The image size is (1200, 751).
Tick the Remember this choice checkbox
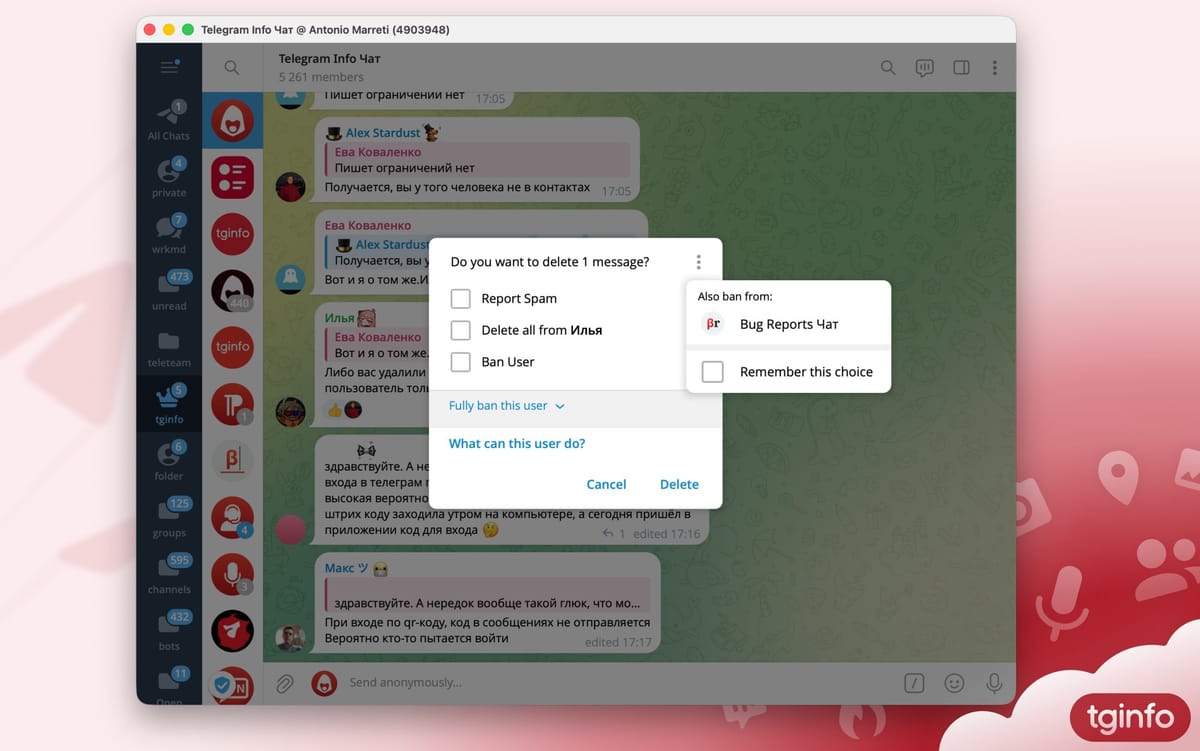[x=712, y=371]
